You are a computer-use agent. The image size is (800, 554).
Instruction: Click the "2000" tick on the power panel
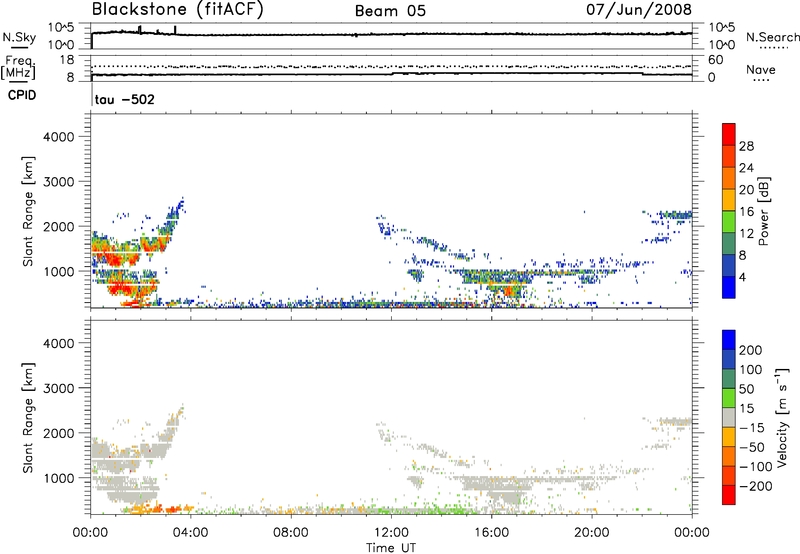pos(58,226)
